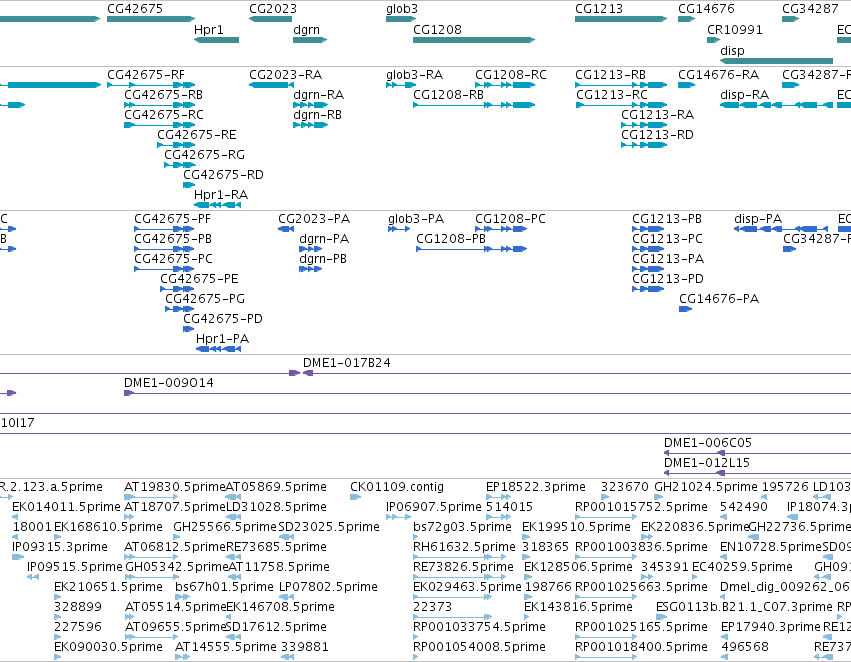
Task: Click EST LP07802.5prime label
Action: (x=328, y=587)
